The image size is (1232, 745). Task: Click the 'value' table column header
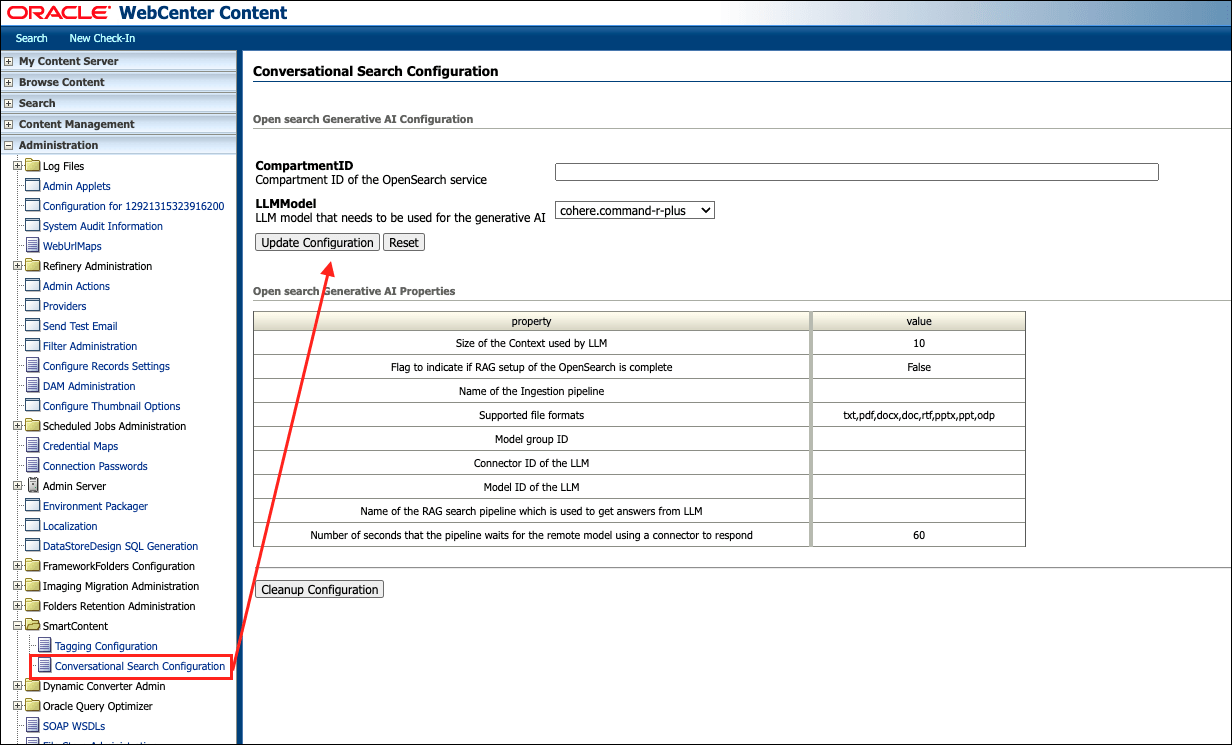point(918,321)
